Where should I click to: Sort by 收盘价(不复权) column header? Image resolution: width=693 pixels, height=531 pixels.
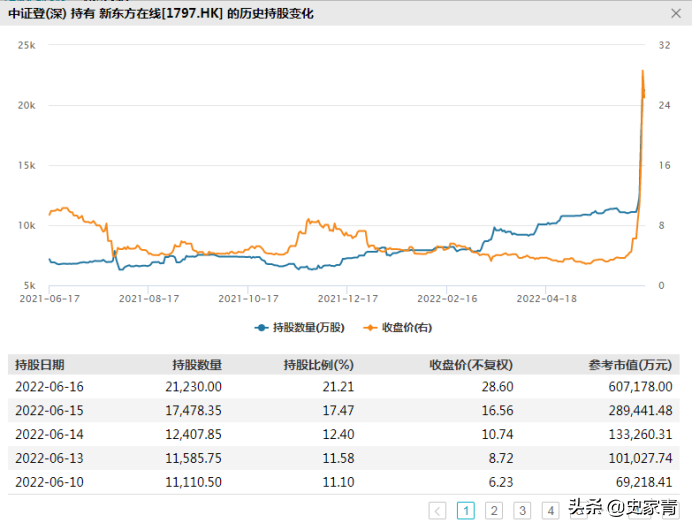[471, 365]
